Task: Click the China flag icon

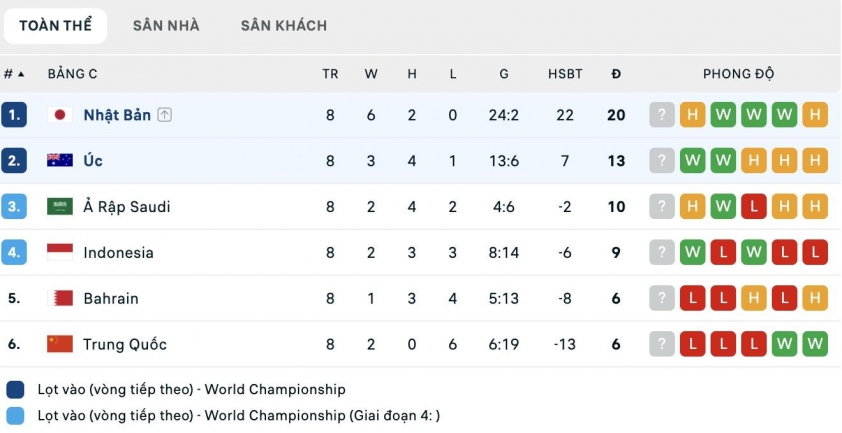Action: click(x=60, y=344)
